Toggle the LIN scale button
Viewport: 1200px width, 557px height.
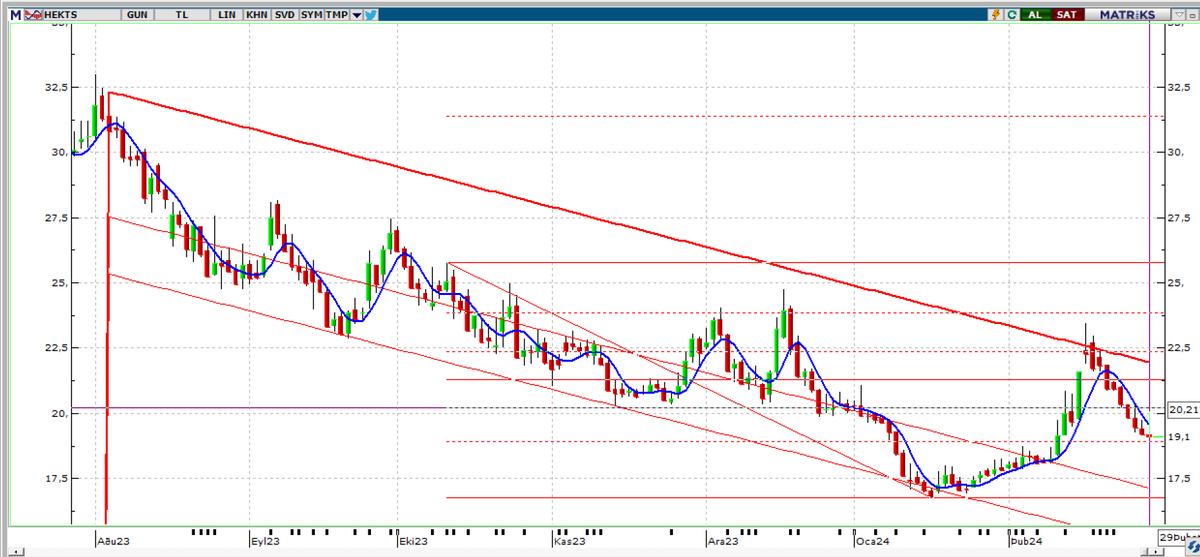pos(226,15)
